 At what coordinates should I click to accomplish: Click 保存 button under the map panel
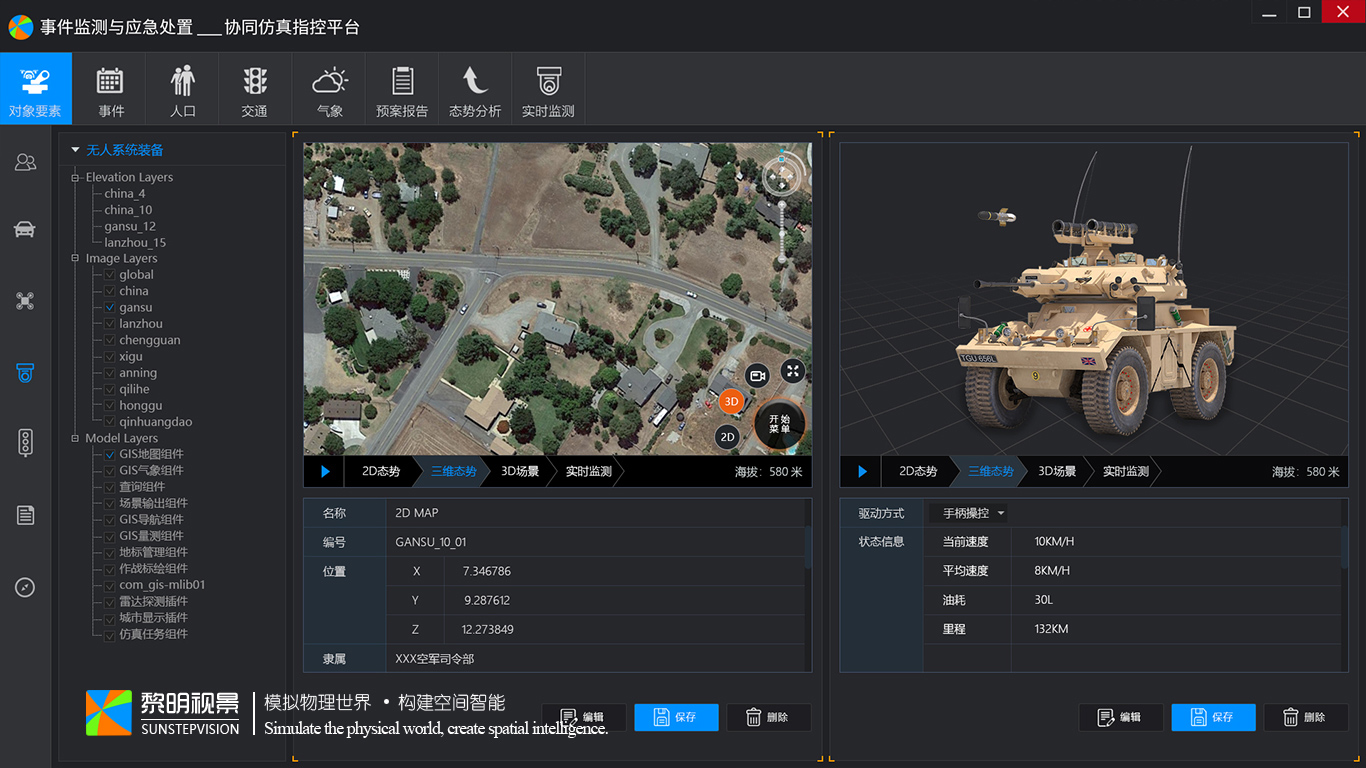676,717
